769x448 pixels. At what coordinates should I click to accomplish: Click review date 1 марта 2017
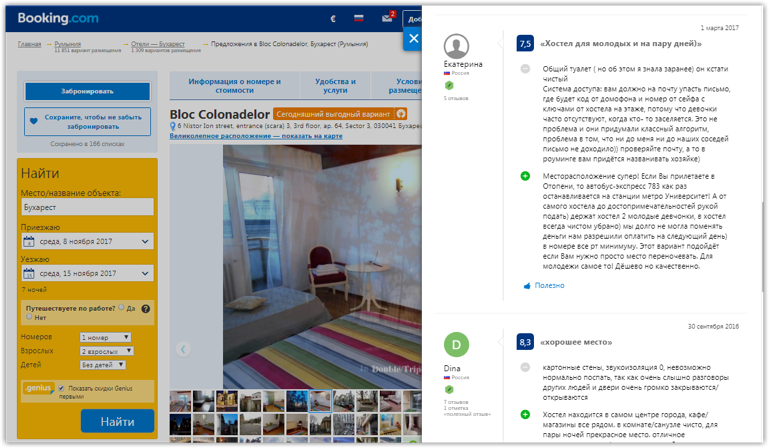719,28
